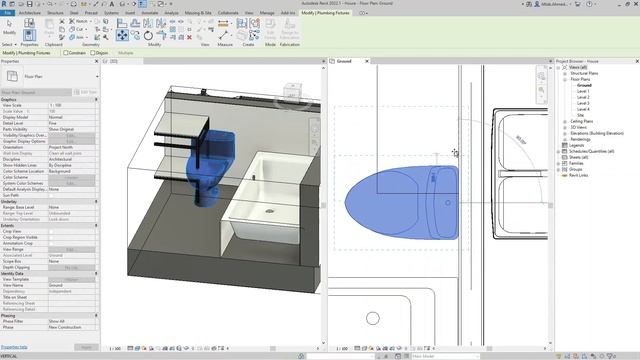Toggle the Annotation Crop checkbox

coord(51,243)
